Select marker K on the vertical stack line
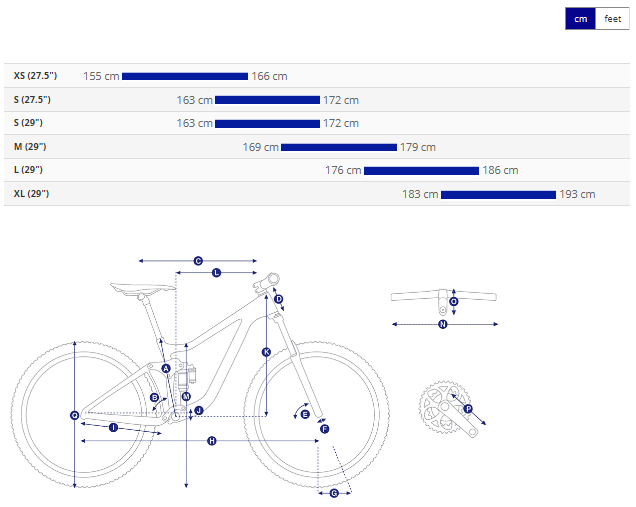This screenshot has width=636, height=507. 266,352
